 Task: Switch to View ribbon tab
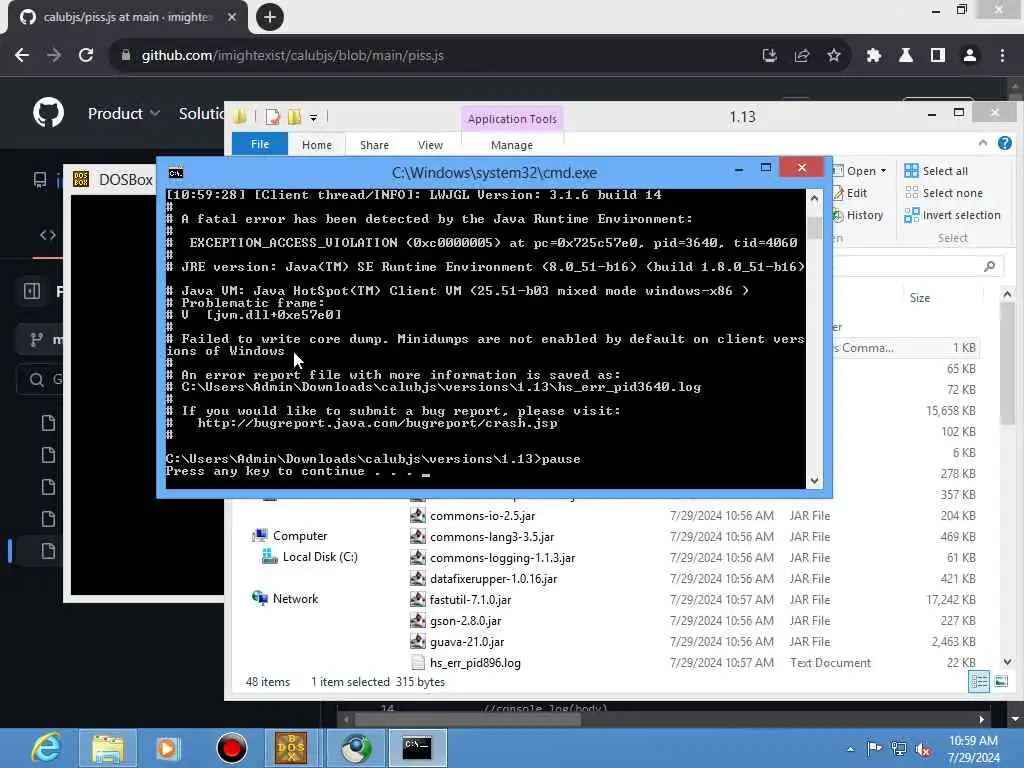point(430,145)
